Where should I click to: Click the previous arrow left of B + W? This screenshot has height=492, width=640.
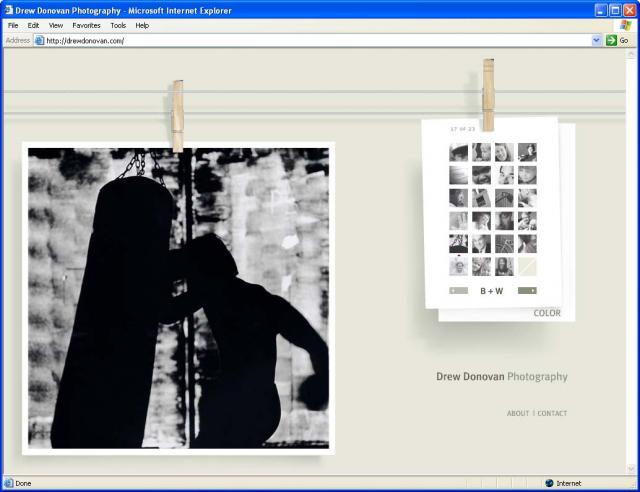(x=459, y=291)
